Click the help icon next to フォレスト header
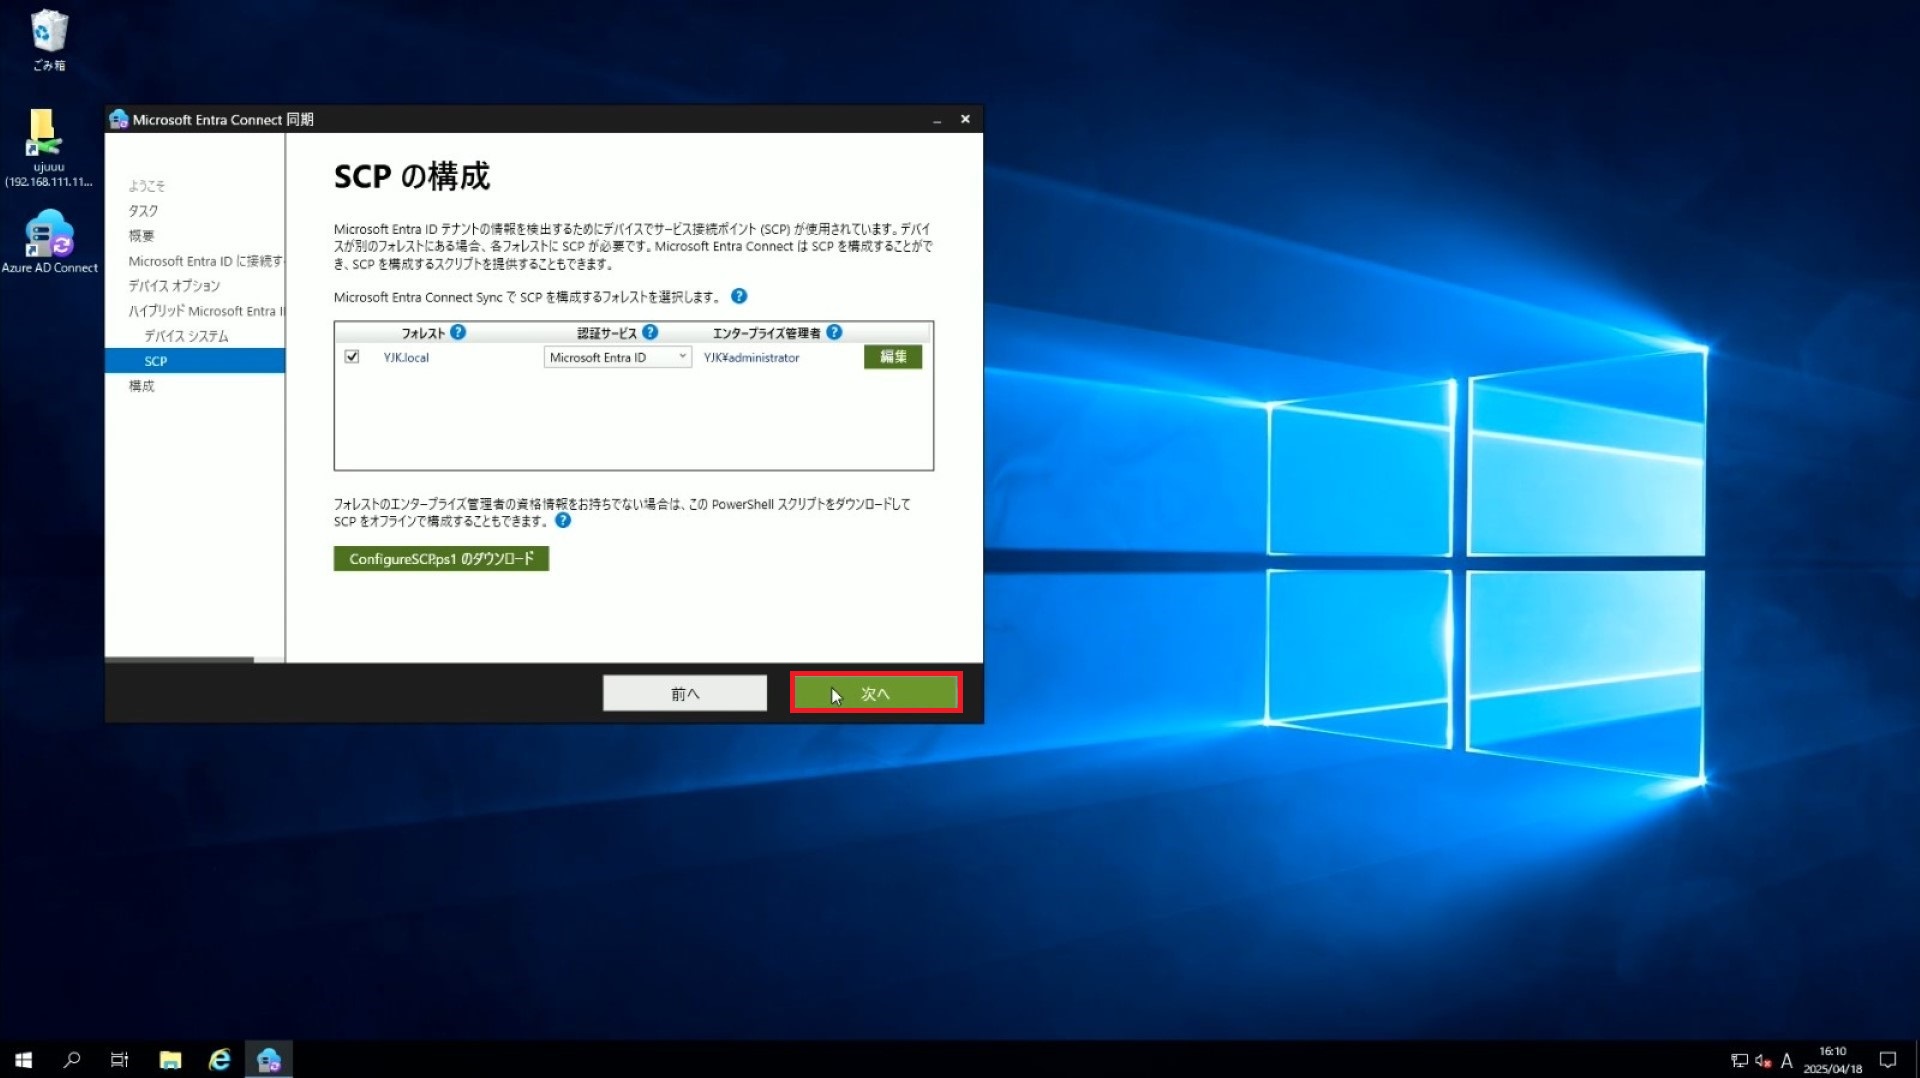The image size is (1920, 1078). pos(458,332)
